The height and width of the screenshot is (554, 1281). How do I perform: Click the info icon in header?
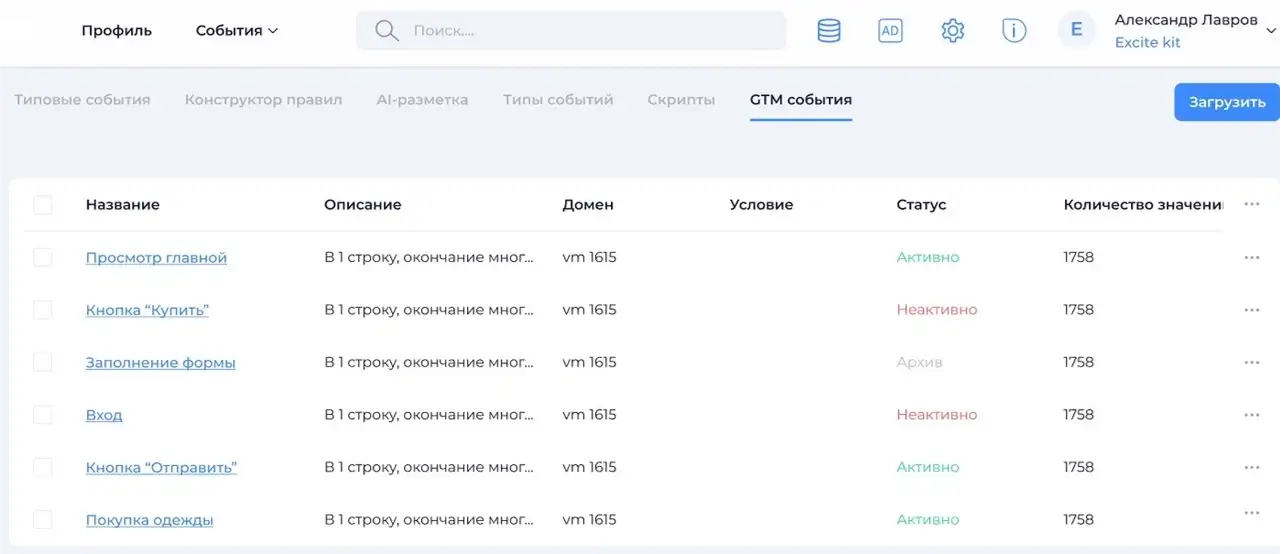coord(1014,31)
